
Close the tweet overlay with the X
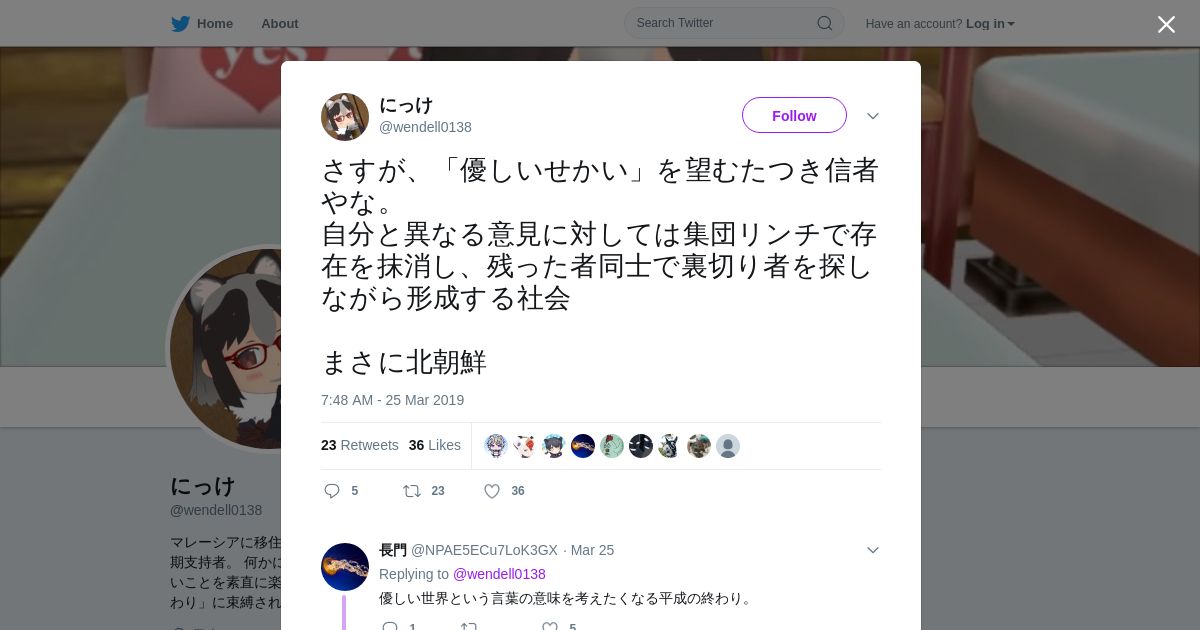(1166, 24)
